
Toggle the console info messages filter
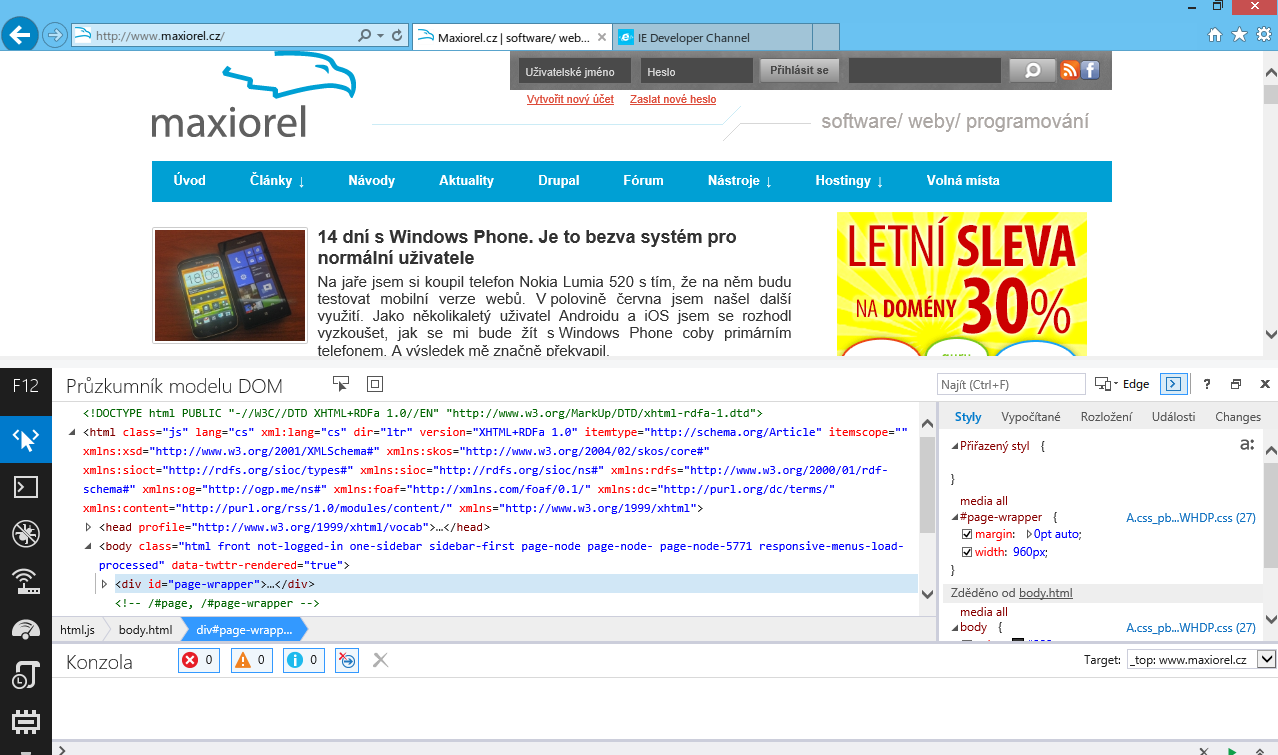[x=305, y=660]
